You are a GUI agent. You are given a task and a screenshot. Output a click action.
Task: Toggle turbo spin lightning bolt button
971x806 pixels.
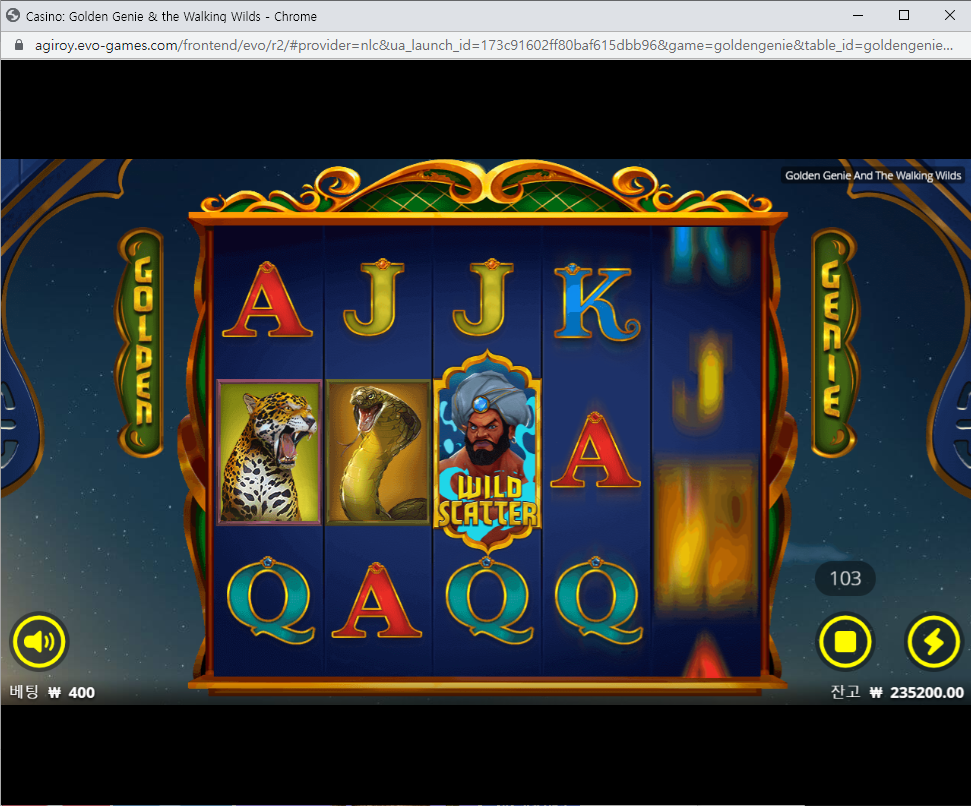[x=933, y=641]
